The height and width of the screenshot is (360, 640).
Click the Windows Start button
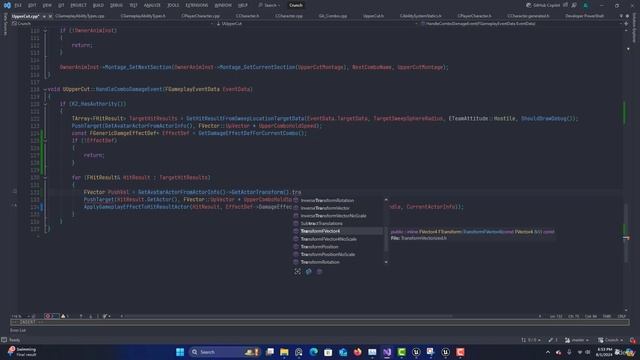click(180, 352)
